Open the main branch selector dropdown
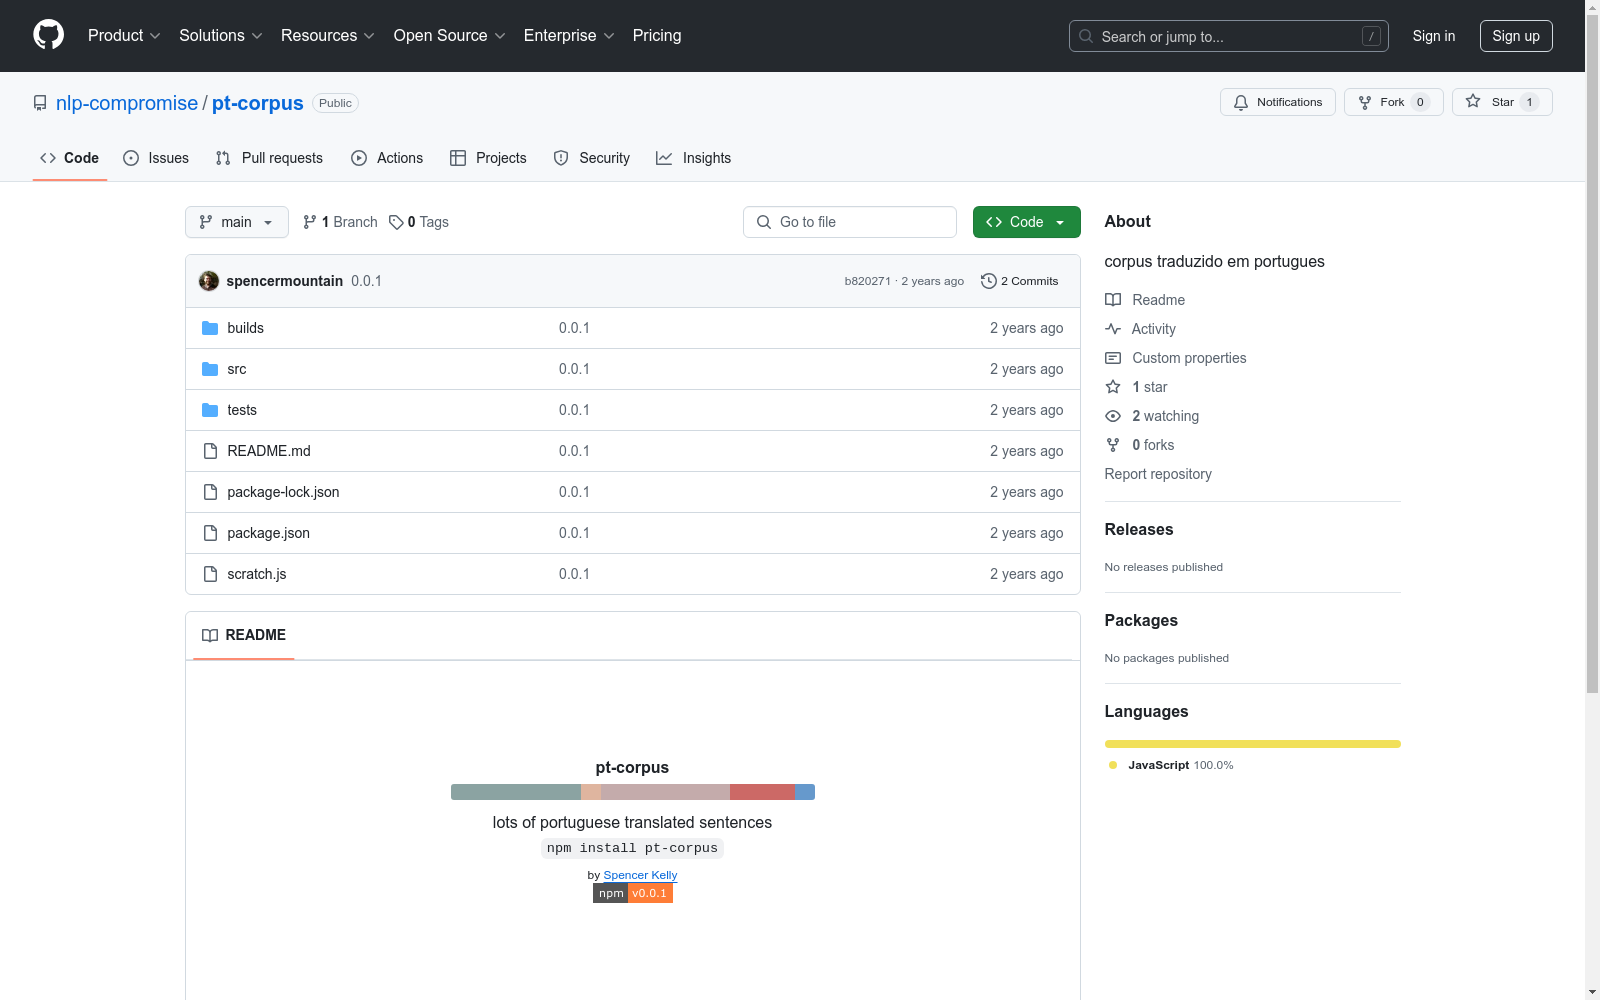The height and width of the screenshot is (1000, 1600). click(237, 222)
